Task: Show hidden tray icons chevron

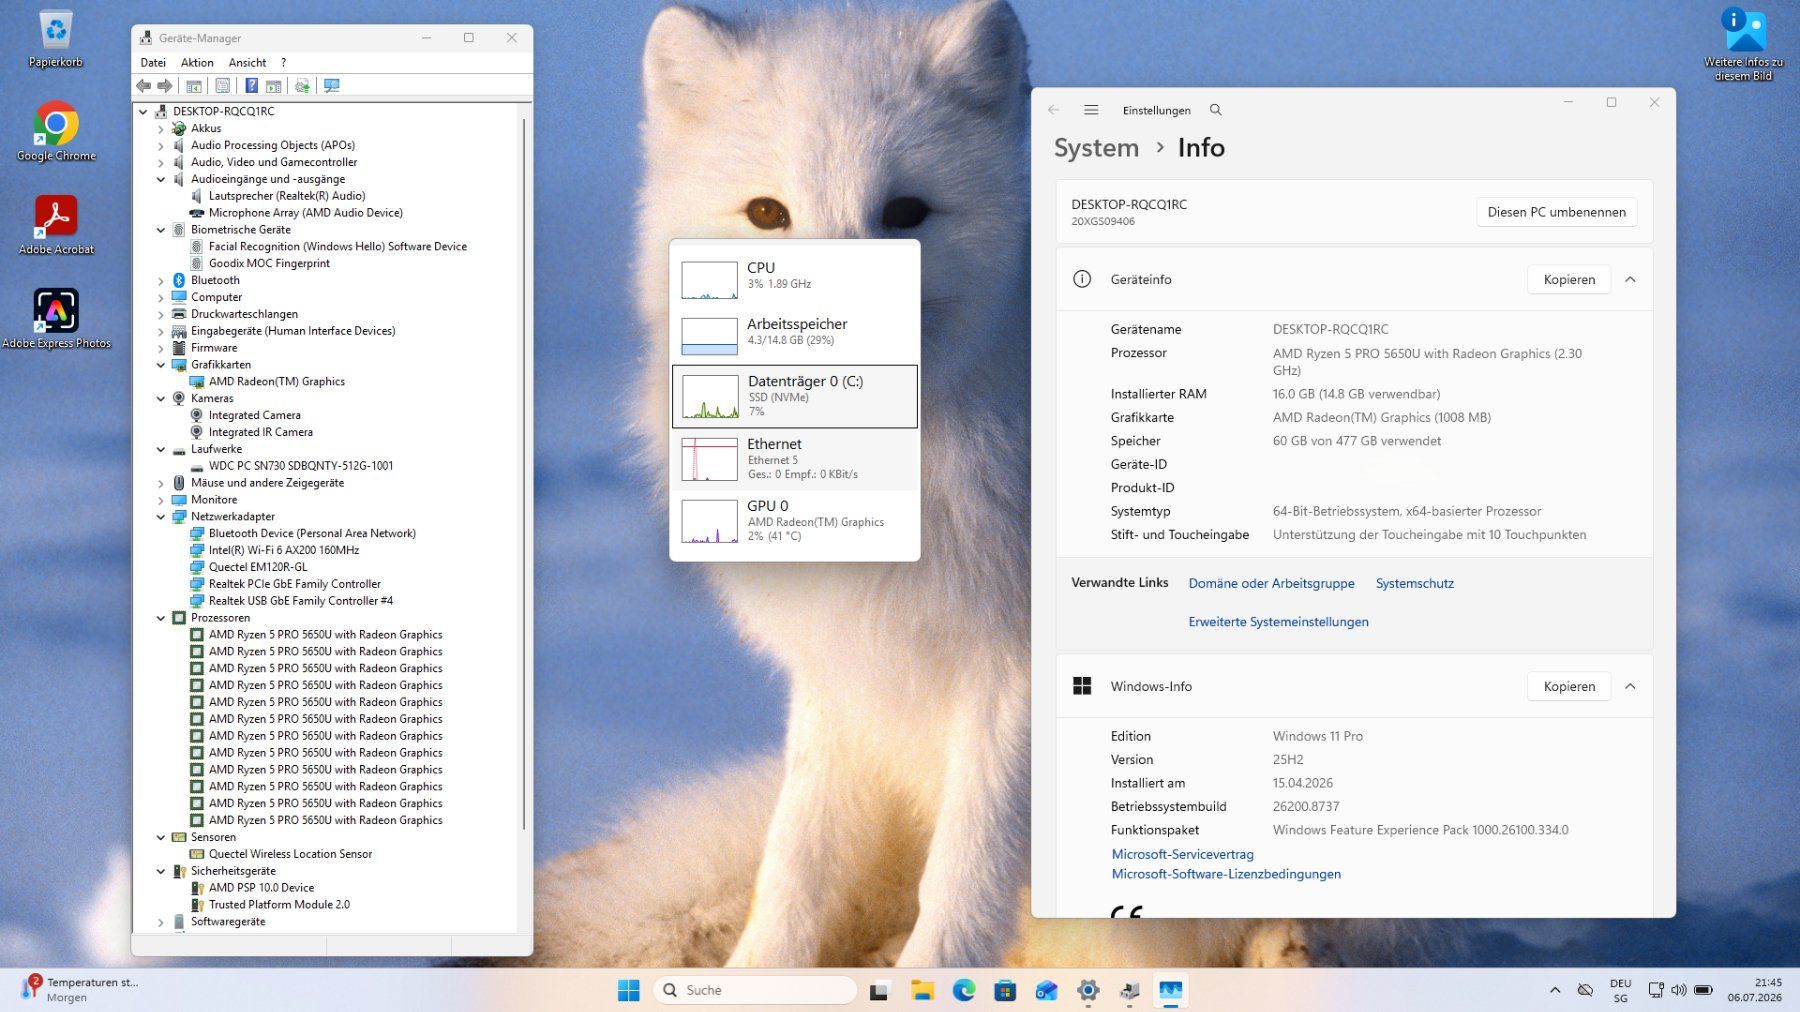Action: pos(1555,990)
